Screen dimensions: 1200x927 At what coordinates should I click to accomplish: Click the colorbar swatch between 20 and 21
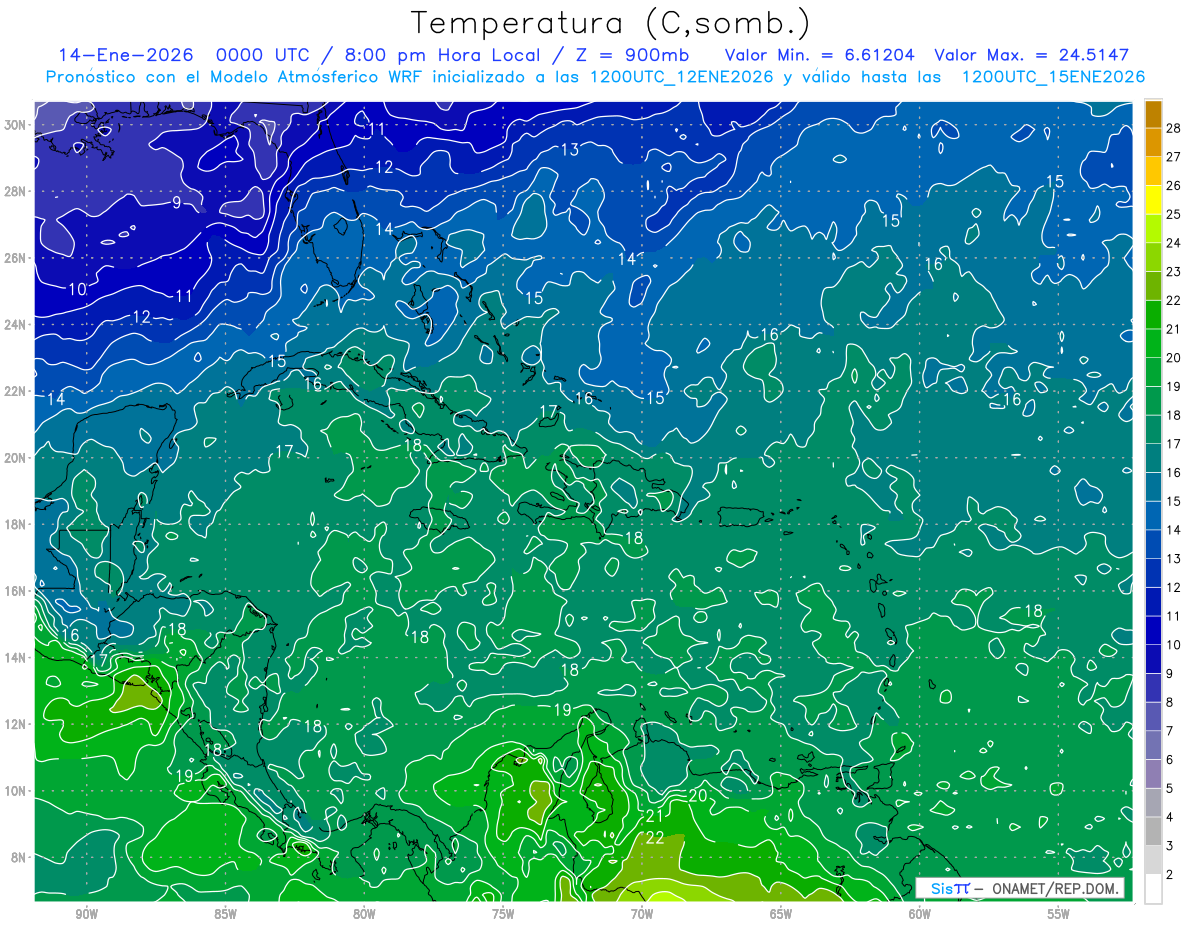click(x=1154, y=343)
